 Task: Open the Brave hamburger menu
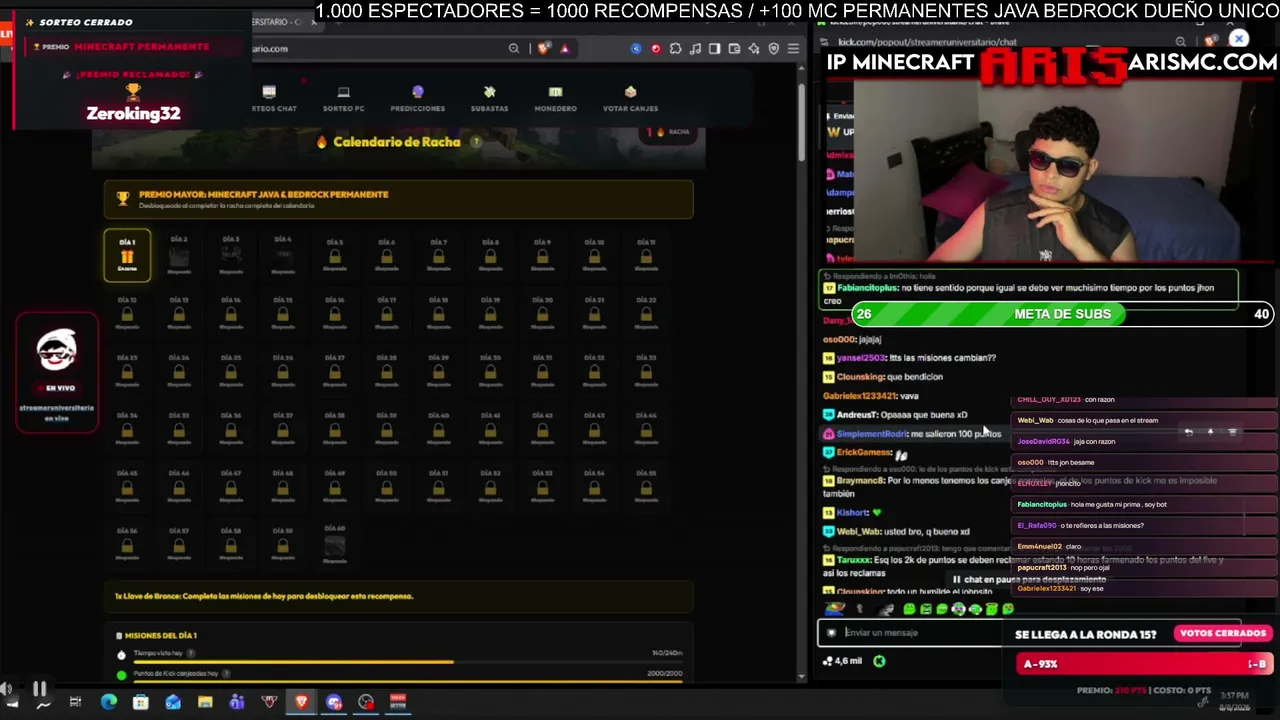(793, 48)
